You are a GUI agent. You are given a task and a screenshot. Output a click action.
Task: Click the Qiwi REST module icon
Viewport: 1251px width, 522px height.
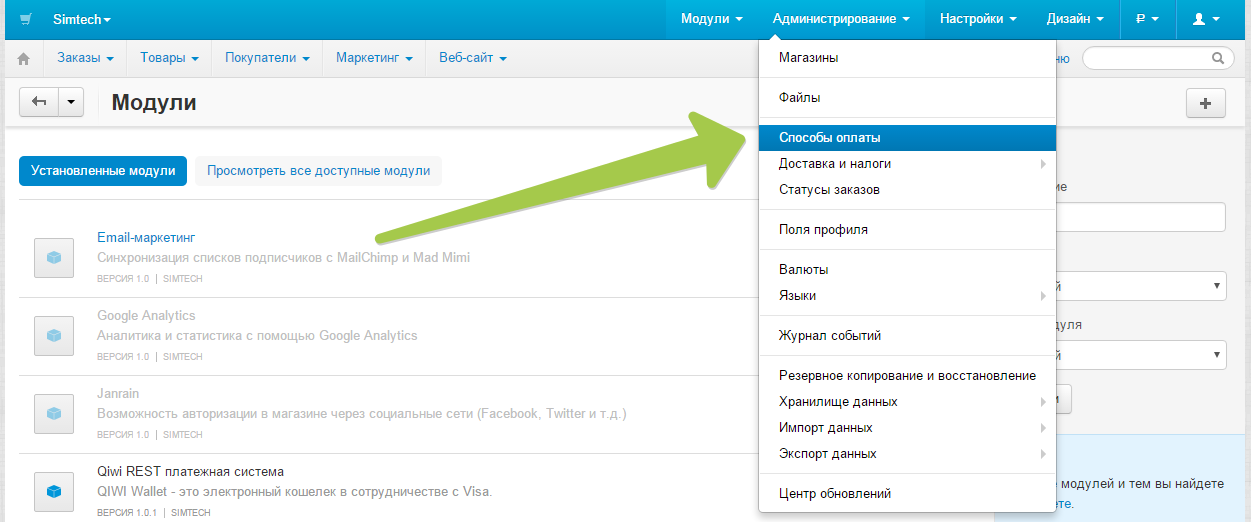pyautogui.click(x=54, y=491)
